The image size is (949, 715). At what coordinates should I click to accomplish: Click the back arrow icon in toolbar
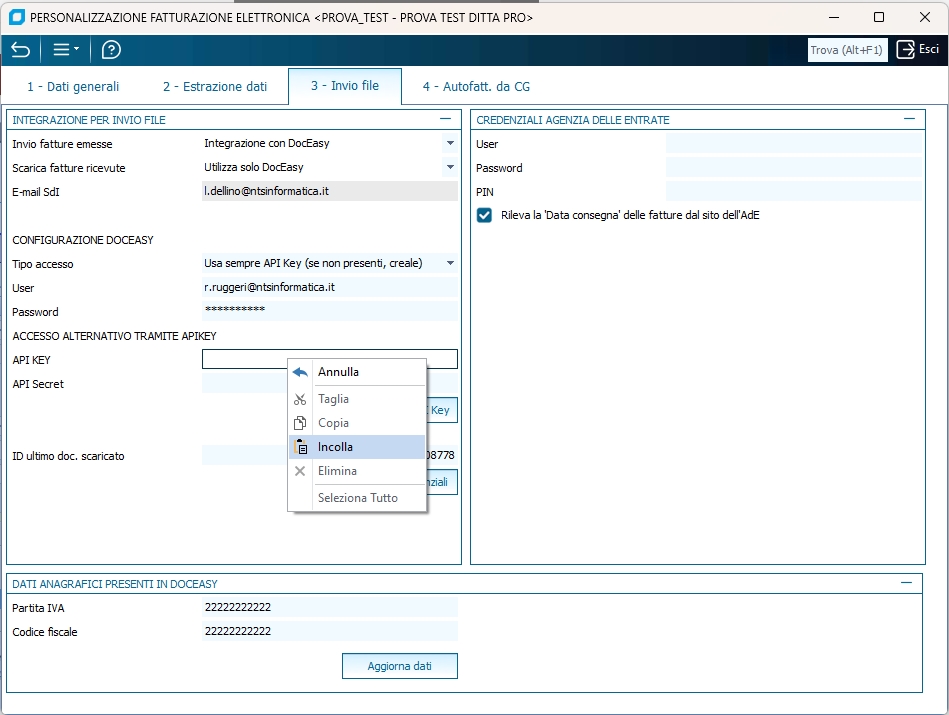(x=20, y=50)
